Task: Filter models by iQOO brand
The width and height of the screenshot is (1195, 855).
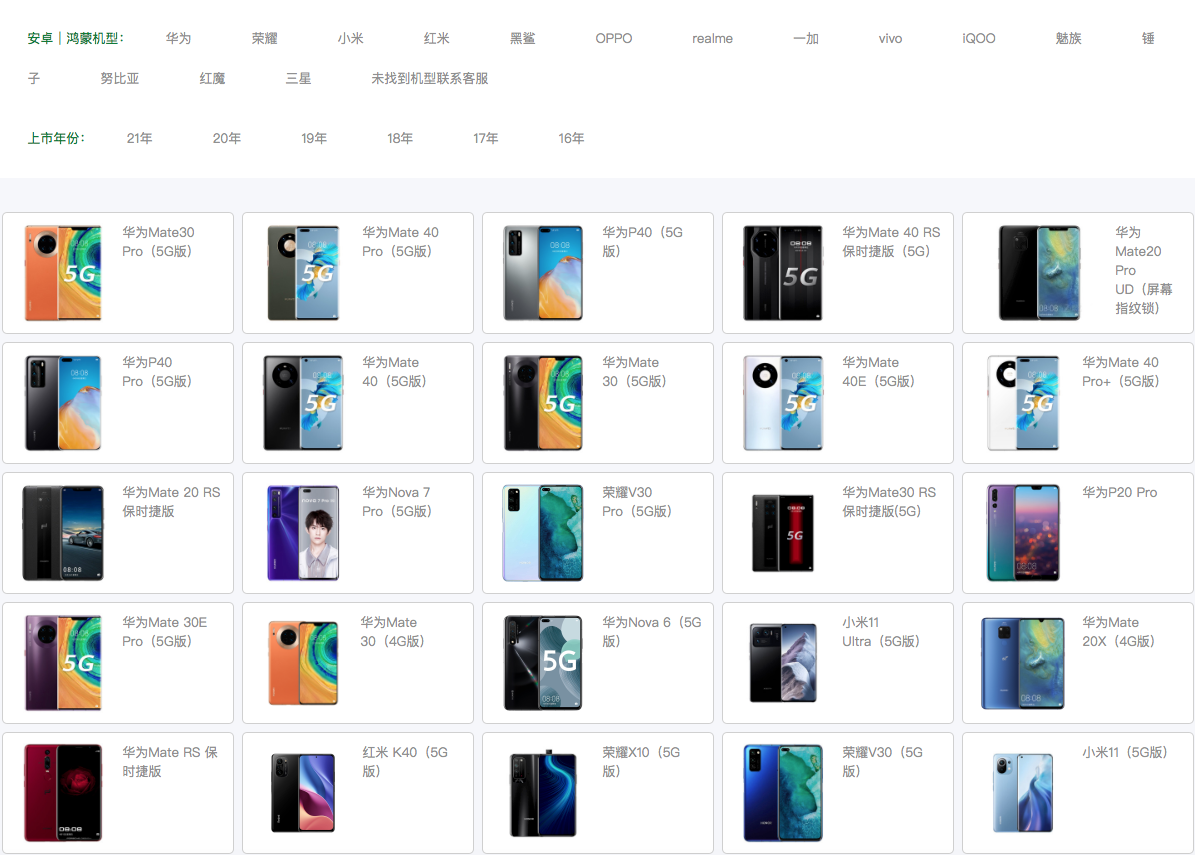Action: (979, 38)
